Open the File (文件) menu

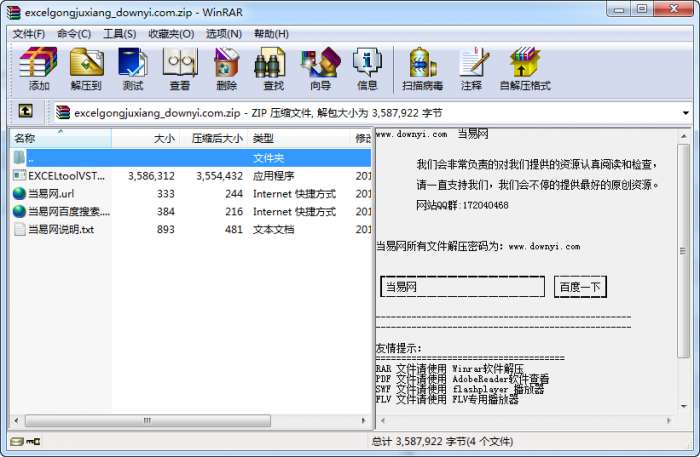click(29, 34)
